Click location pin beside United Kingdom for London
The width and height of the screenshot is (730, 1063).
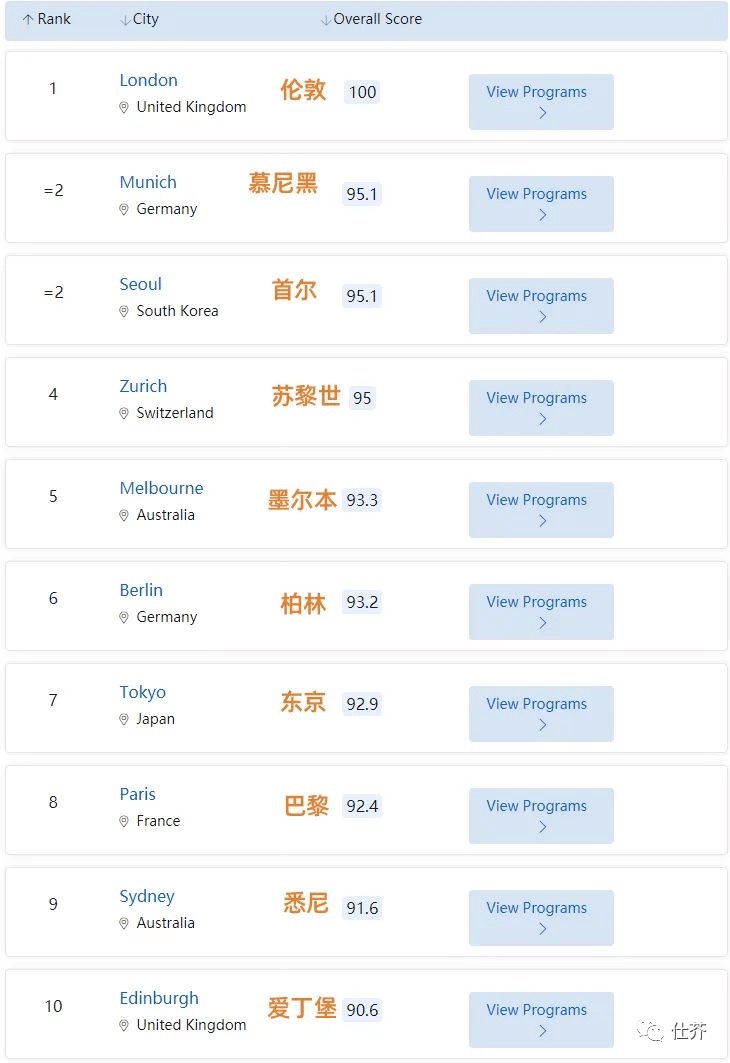tap(124, 107)
